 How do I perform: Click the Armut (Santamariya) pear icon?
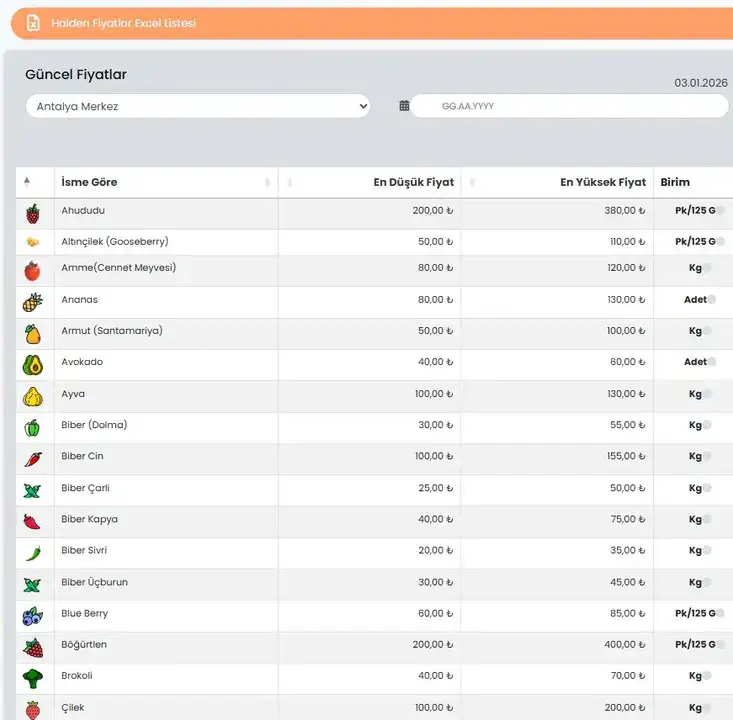click(33, 334)
